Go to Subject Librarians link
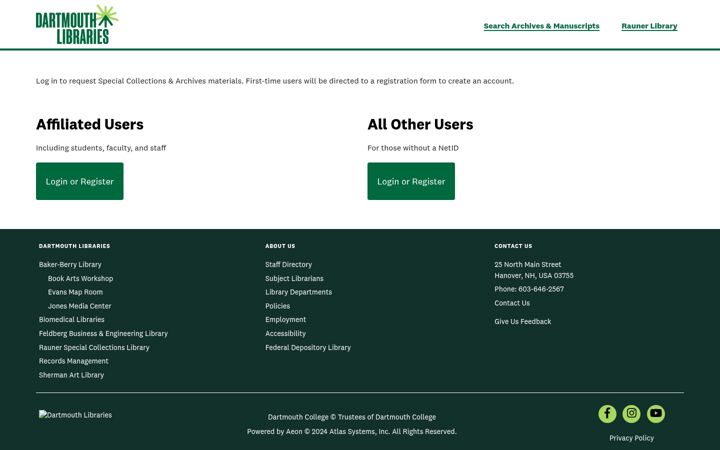The height and width of the screenshot is (450, 720). [x=294, y=278]
